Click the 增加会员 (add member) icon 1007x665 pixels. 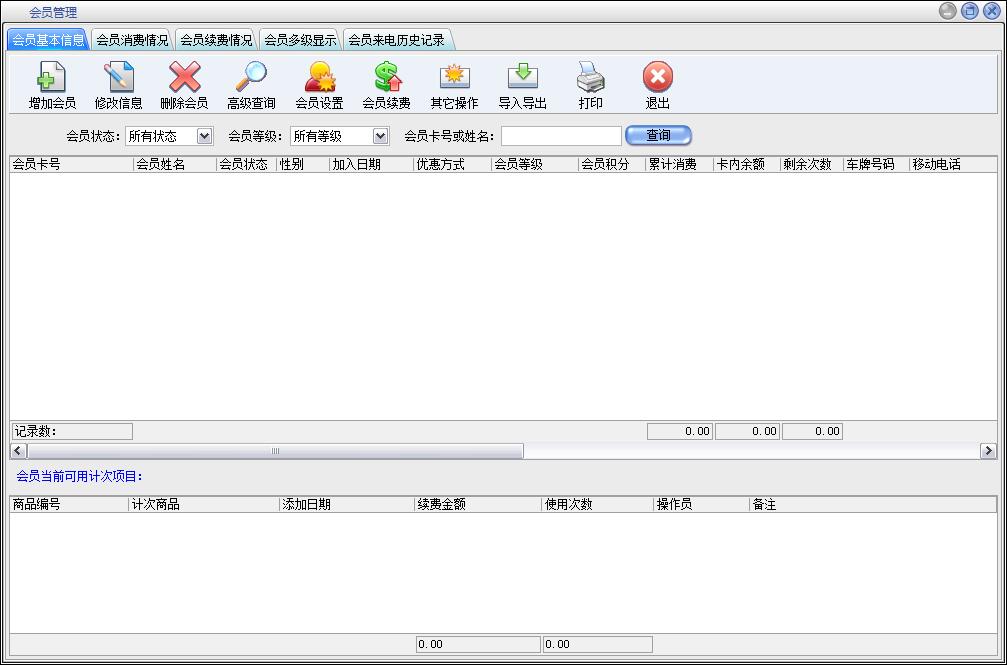click(52, 78)
